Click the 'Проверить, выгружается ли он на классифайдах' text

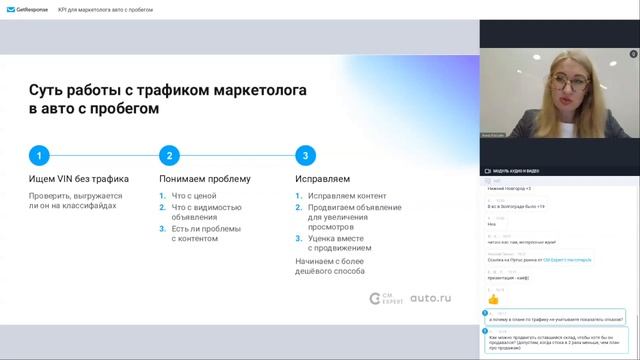pos(76,201)
